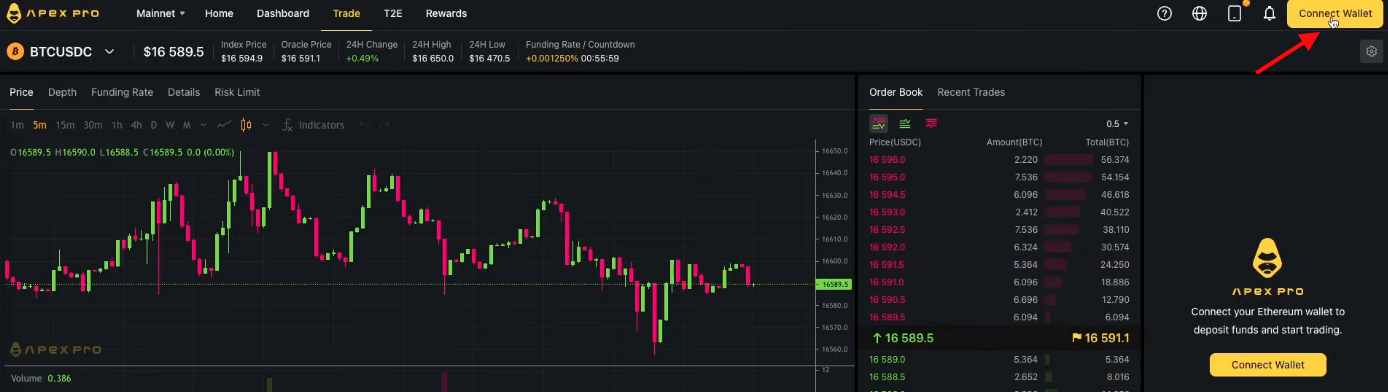
Task: Open the notifications bell
Action: [x=1269, y=14]
